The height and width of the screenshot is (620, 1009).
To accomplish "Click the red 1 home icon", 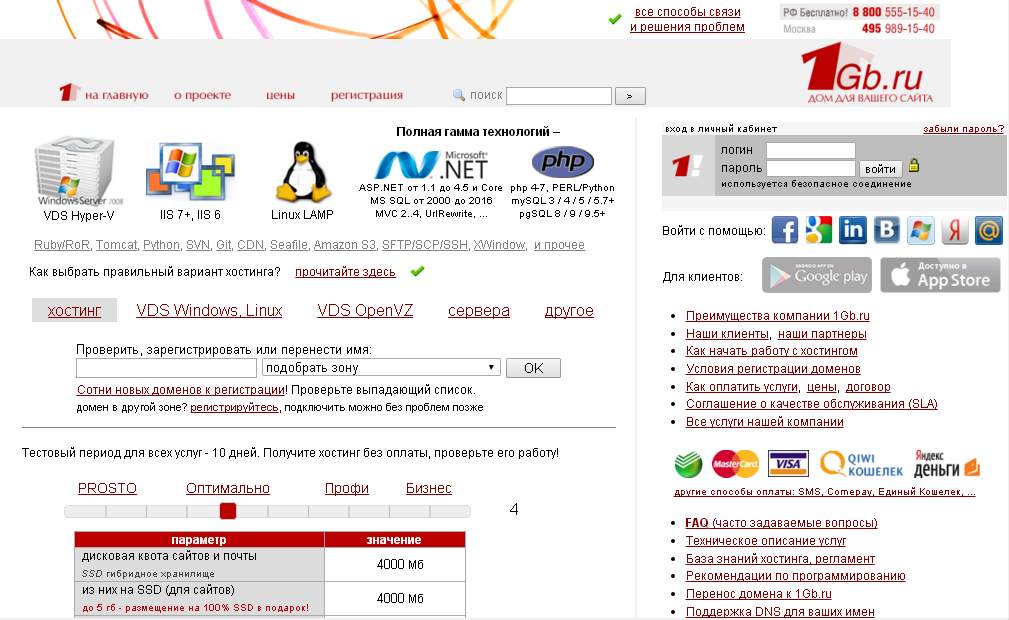I will [x=69, y=92].
